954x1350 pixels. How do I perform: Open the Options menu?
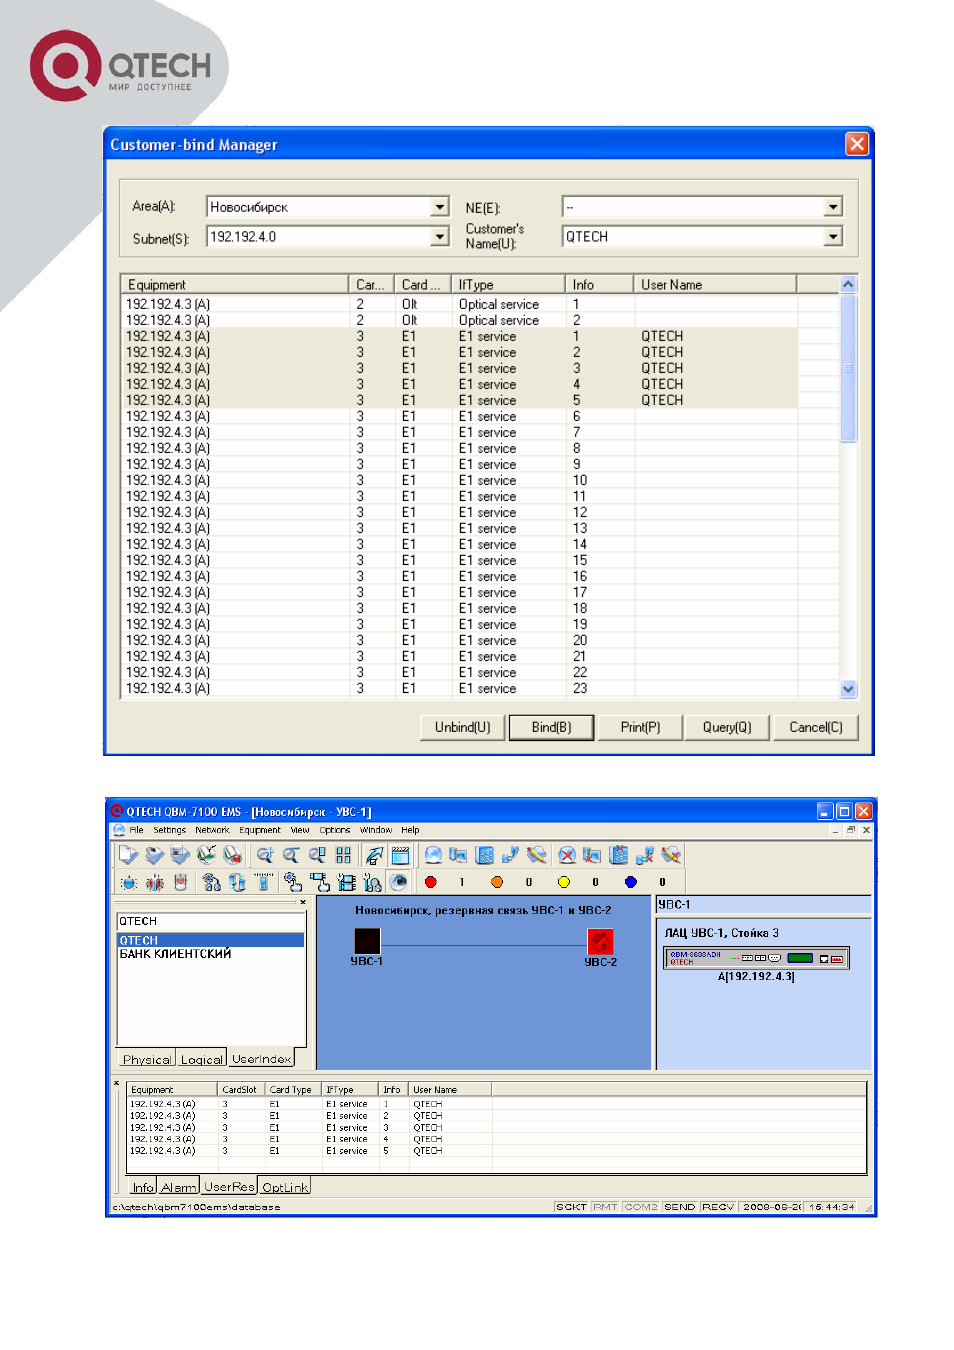coord(335,830)
